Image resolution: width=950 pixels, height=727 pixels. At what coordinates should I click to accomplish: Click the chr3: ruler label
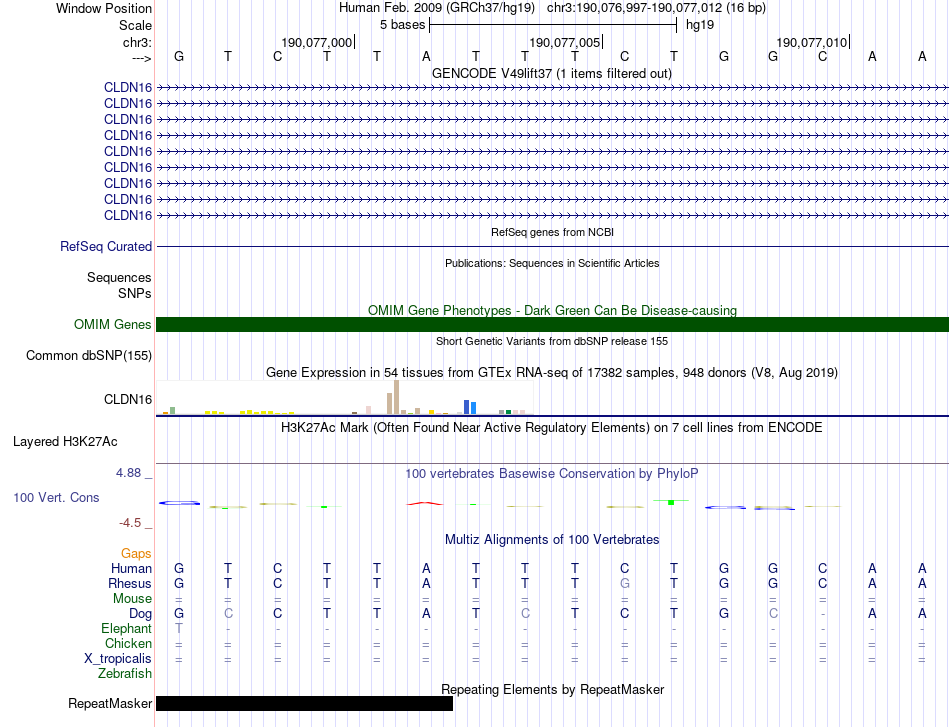click(137, 42)
